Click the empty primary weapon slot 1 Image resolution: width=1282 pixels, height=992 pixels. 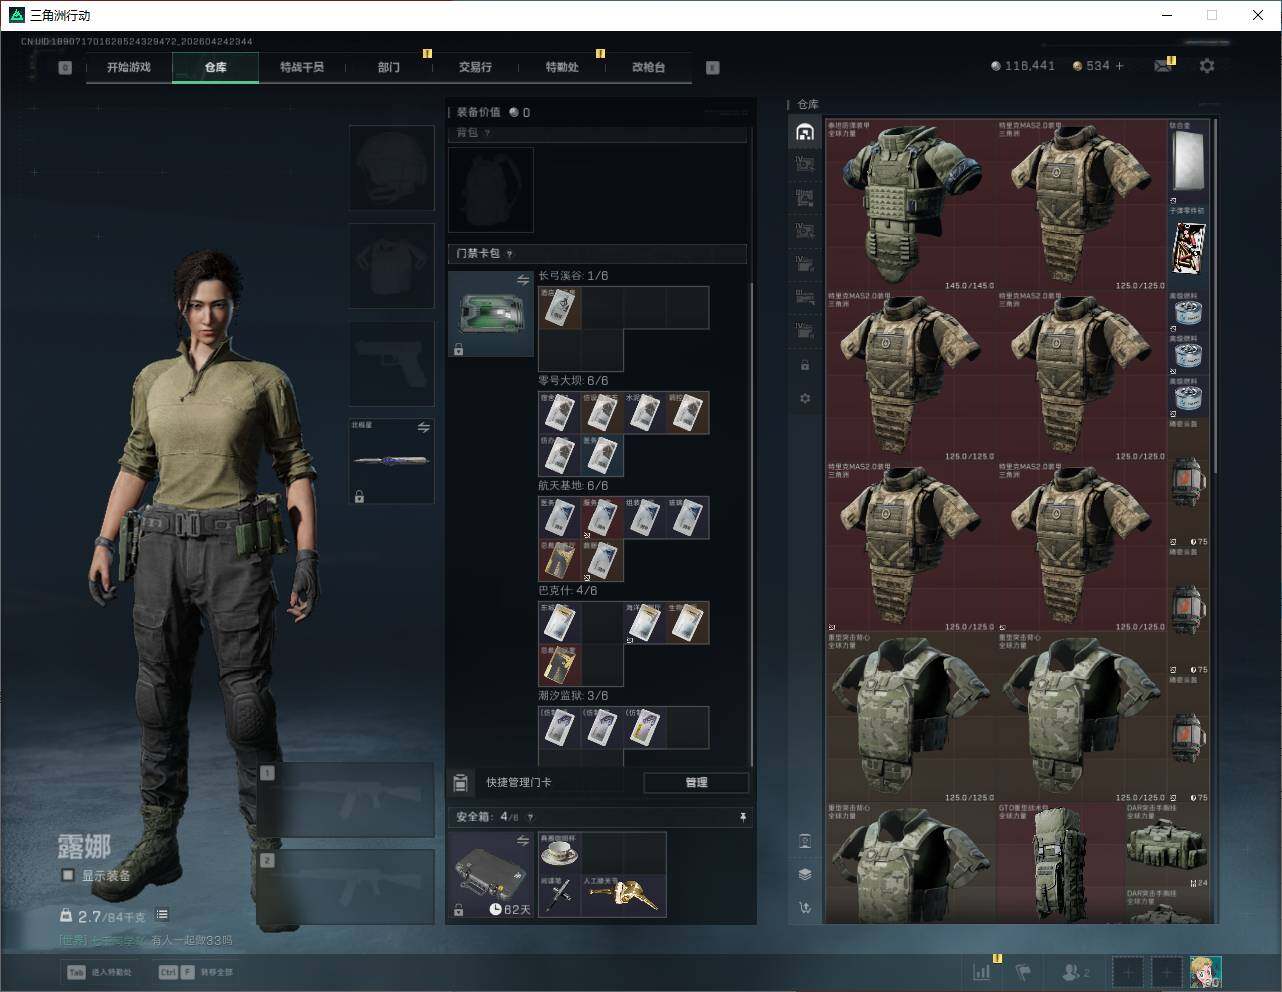click(346, 801)
